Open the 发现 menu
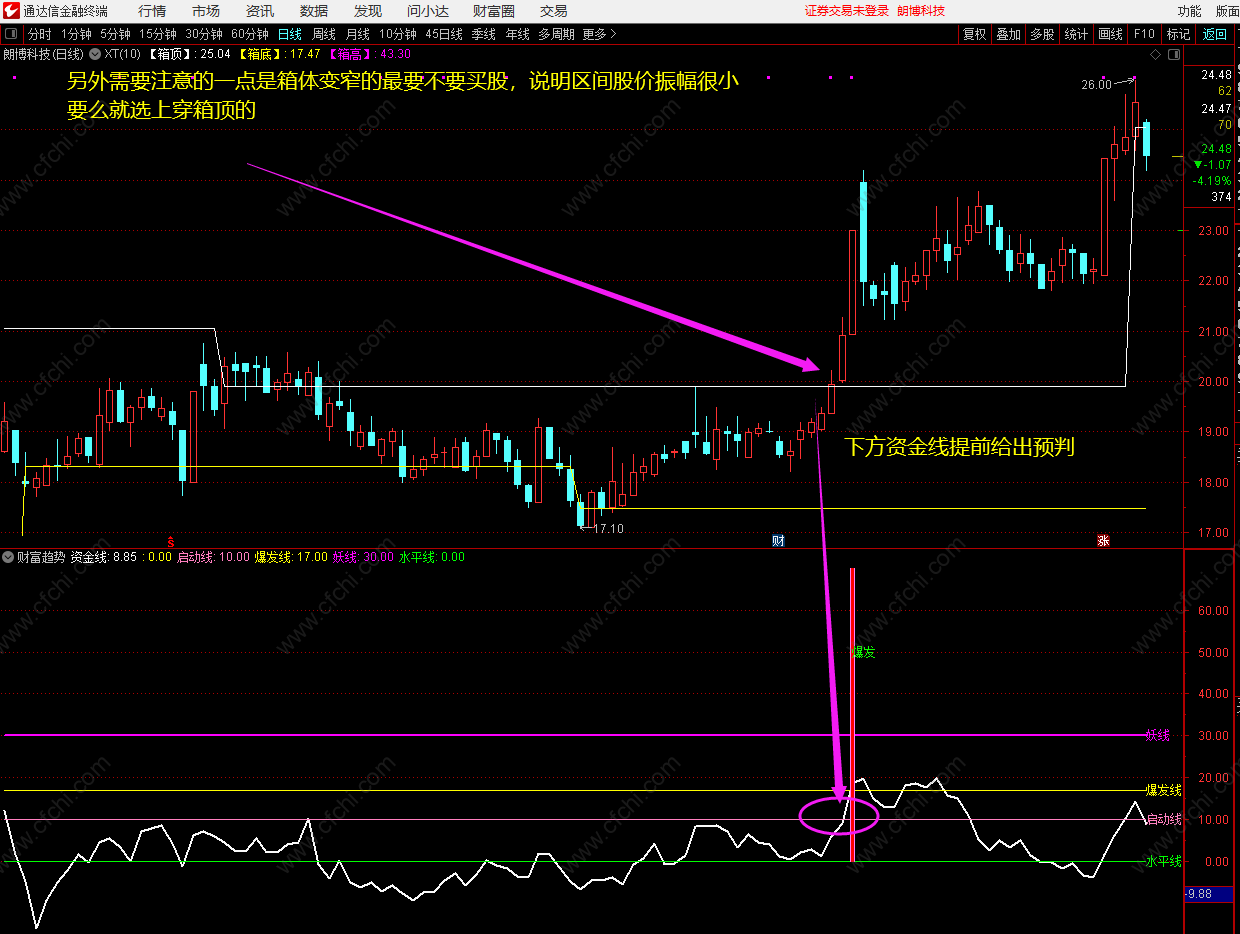This screenshot has height=934, width=1240. point(368,11)
